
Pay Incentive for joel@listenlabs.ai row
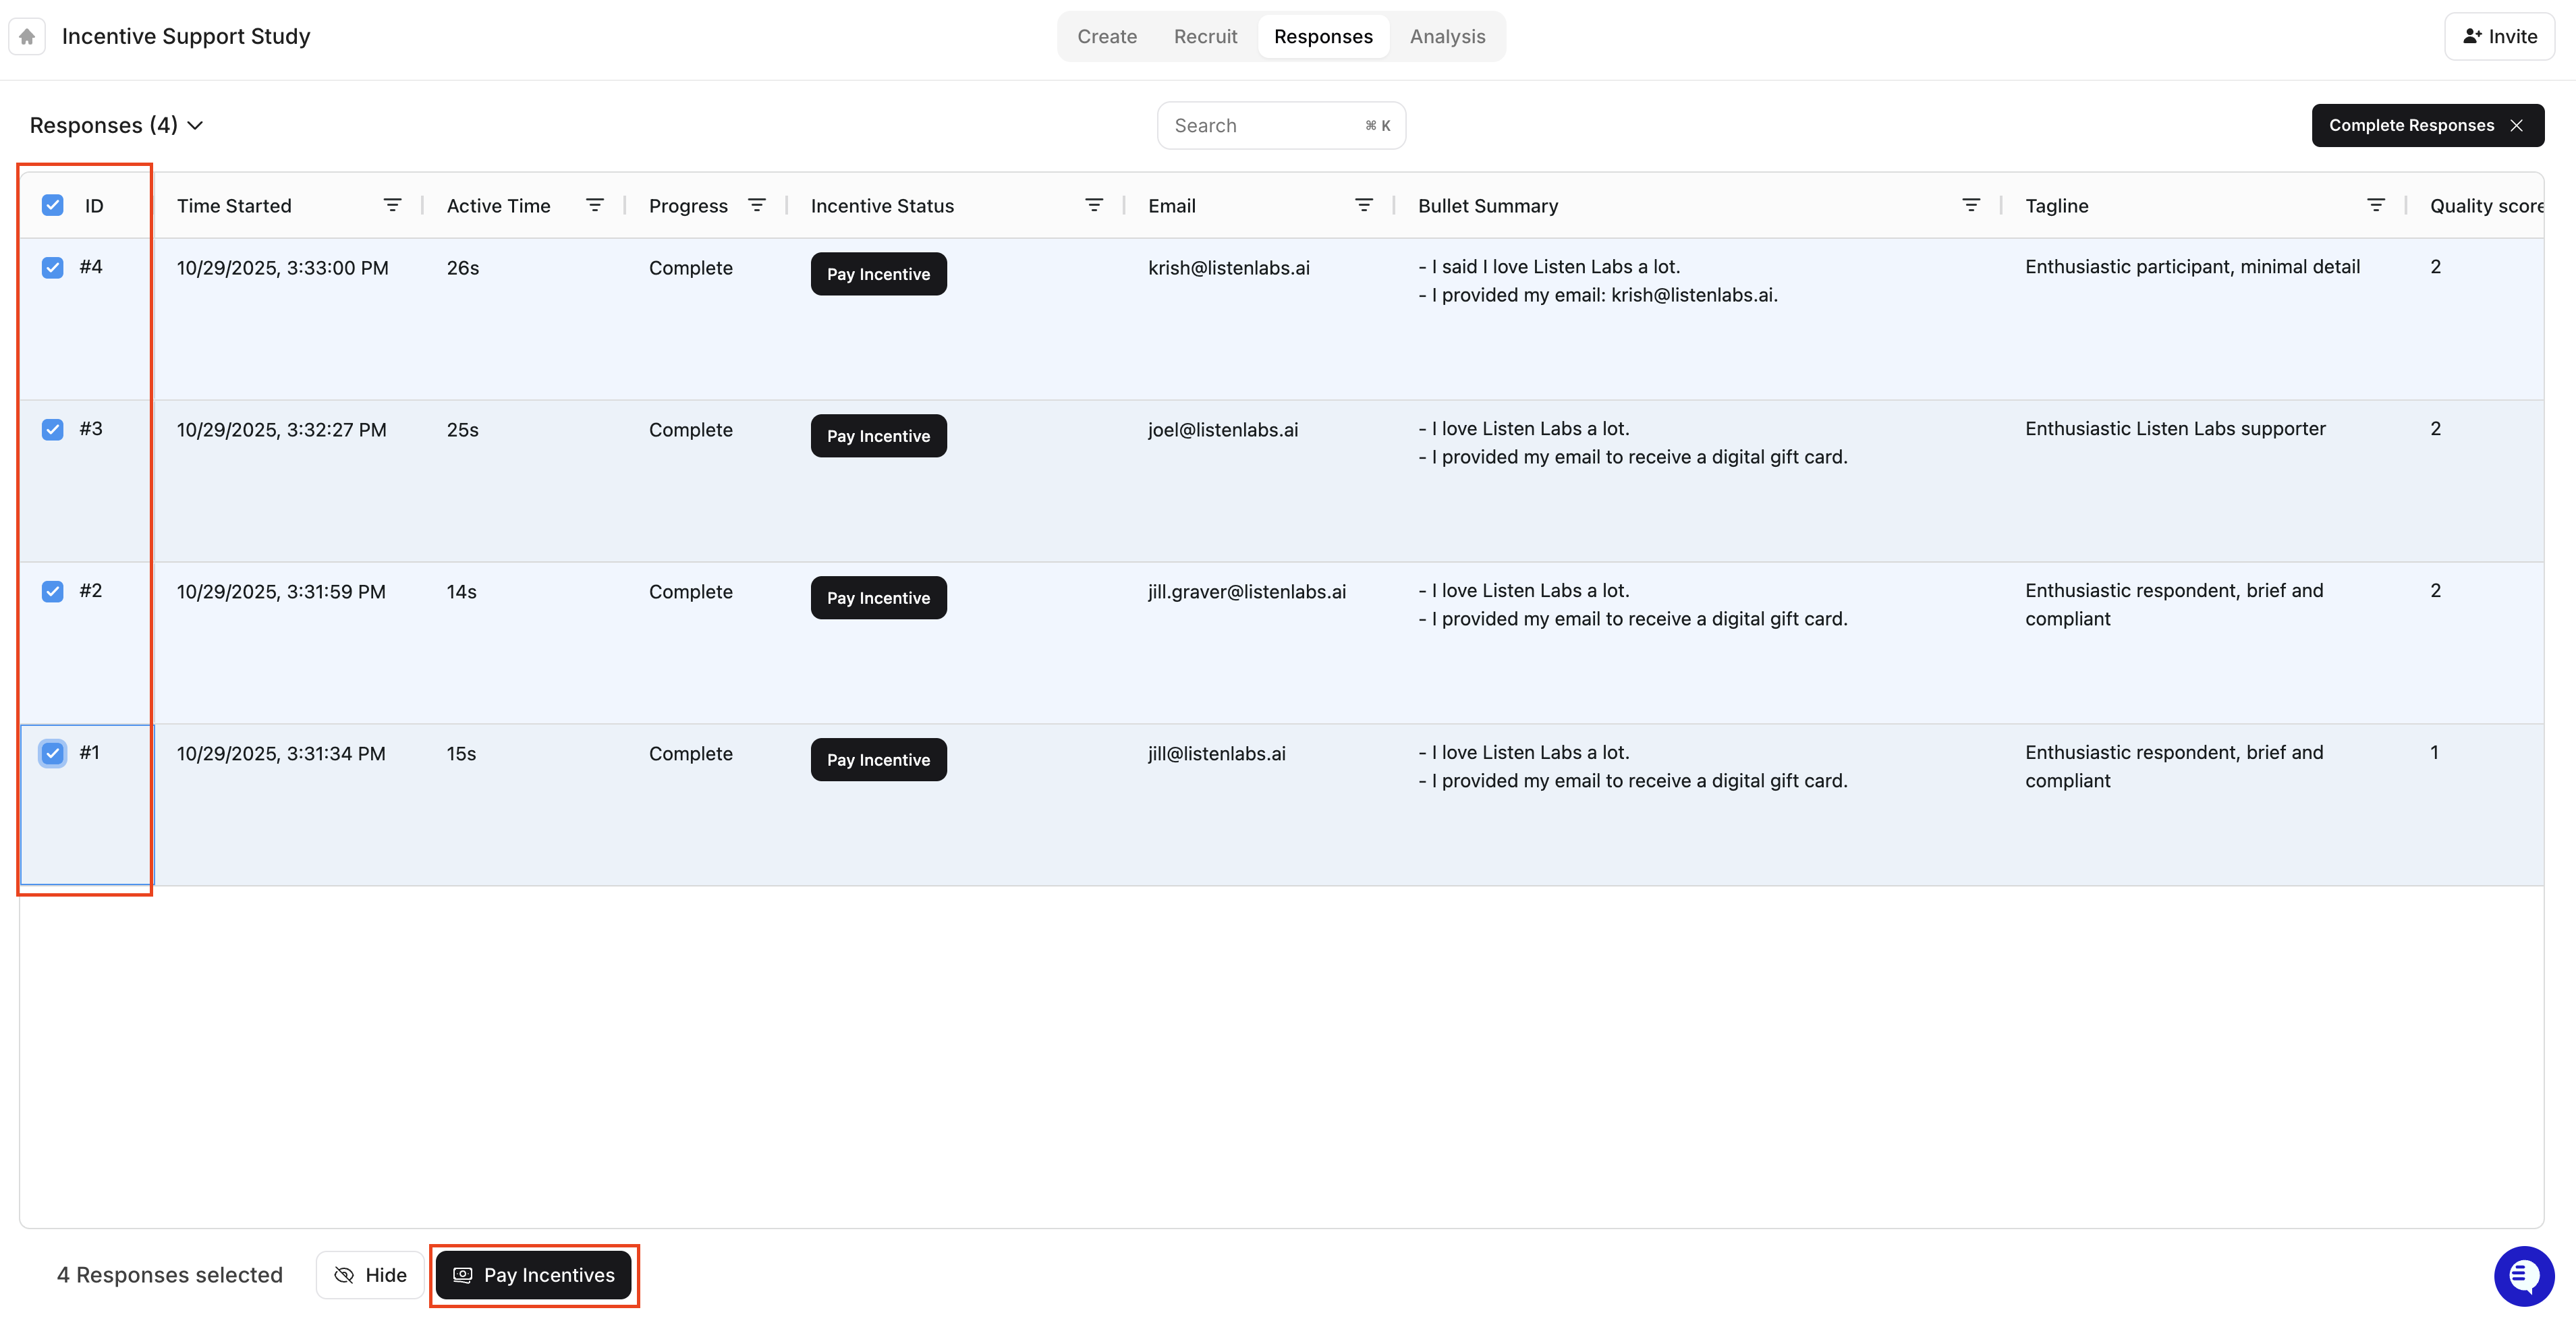[x=878, y=436]
